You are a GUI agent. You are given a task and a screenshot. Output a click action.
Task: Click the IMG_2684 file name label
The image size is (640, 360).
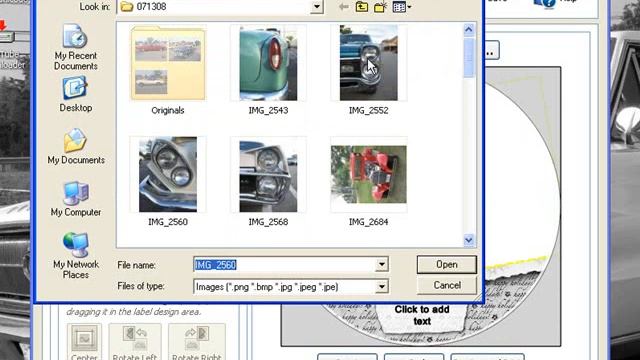(369, 222)
